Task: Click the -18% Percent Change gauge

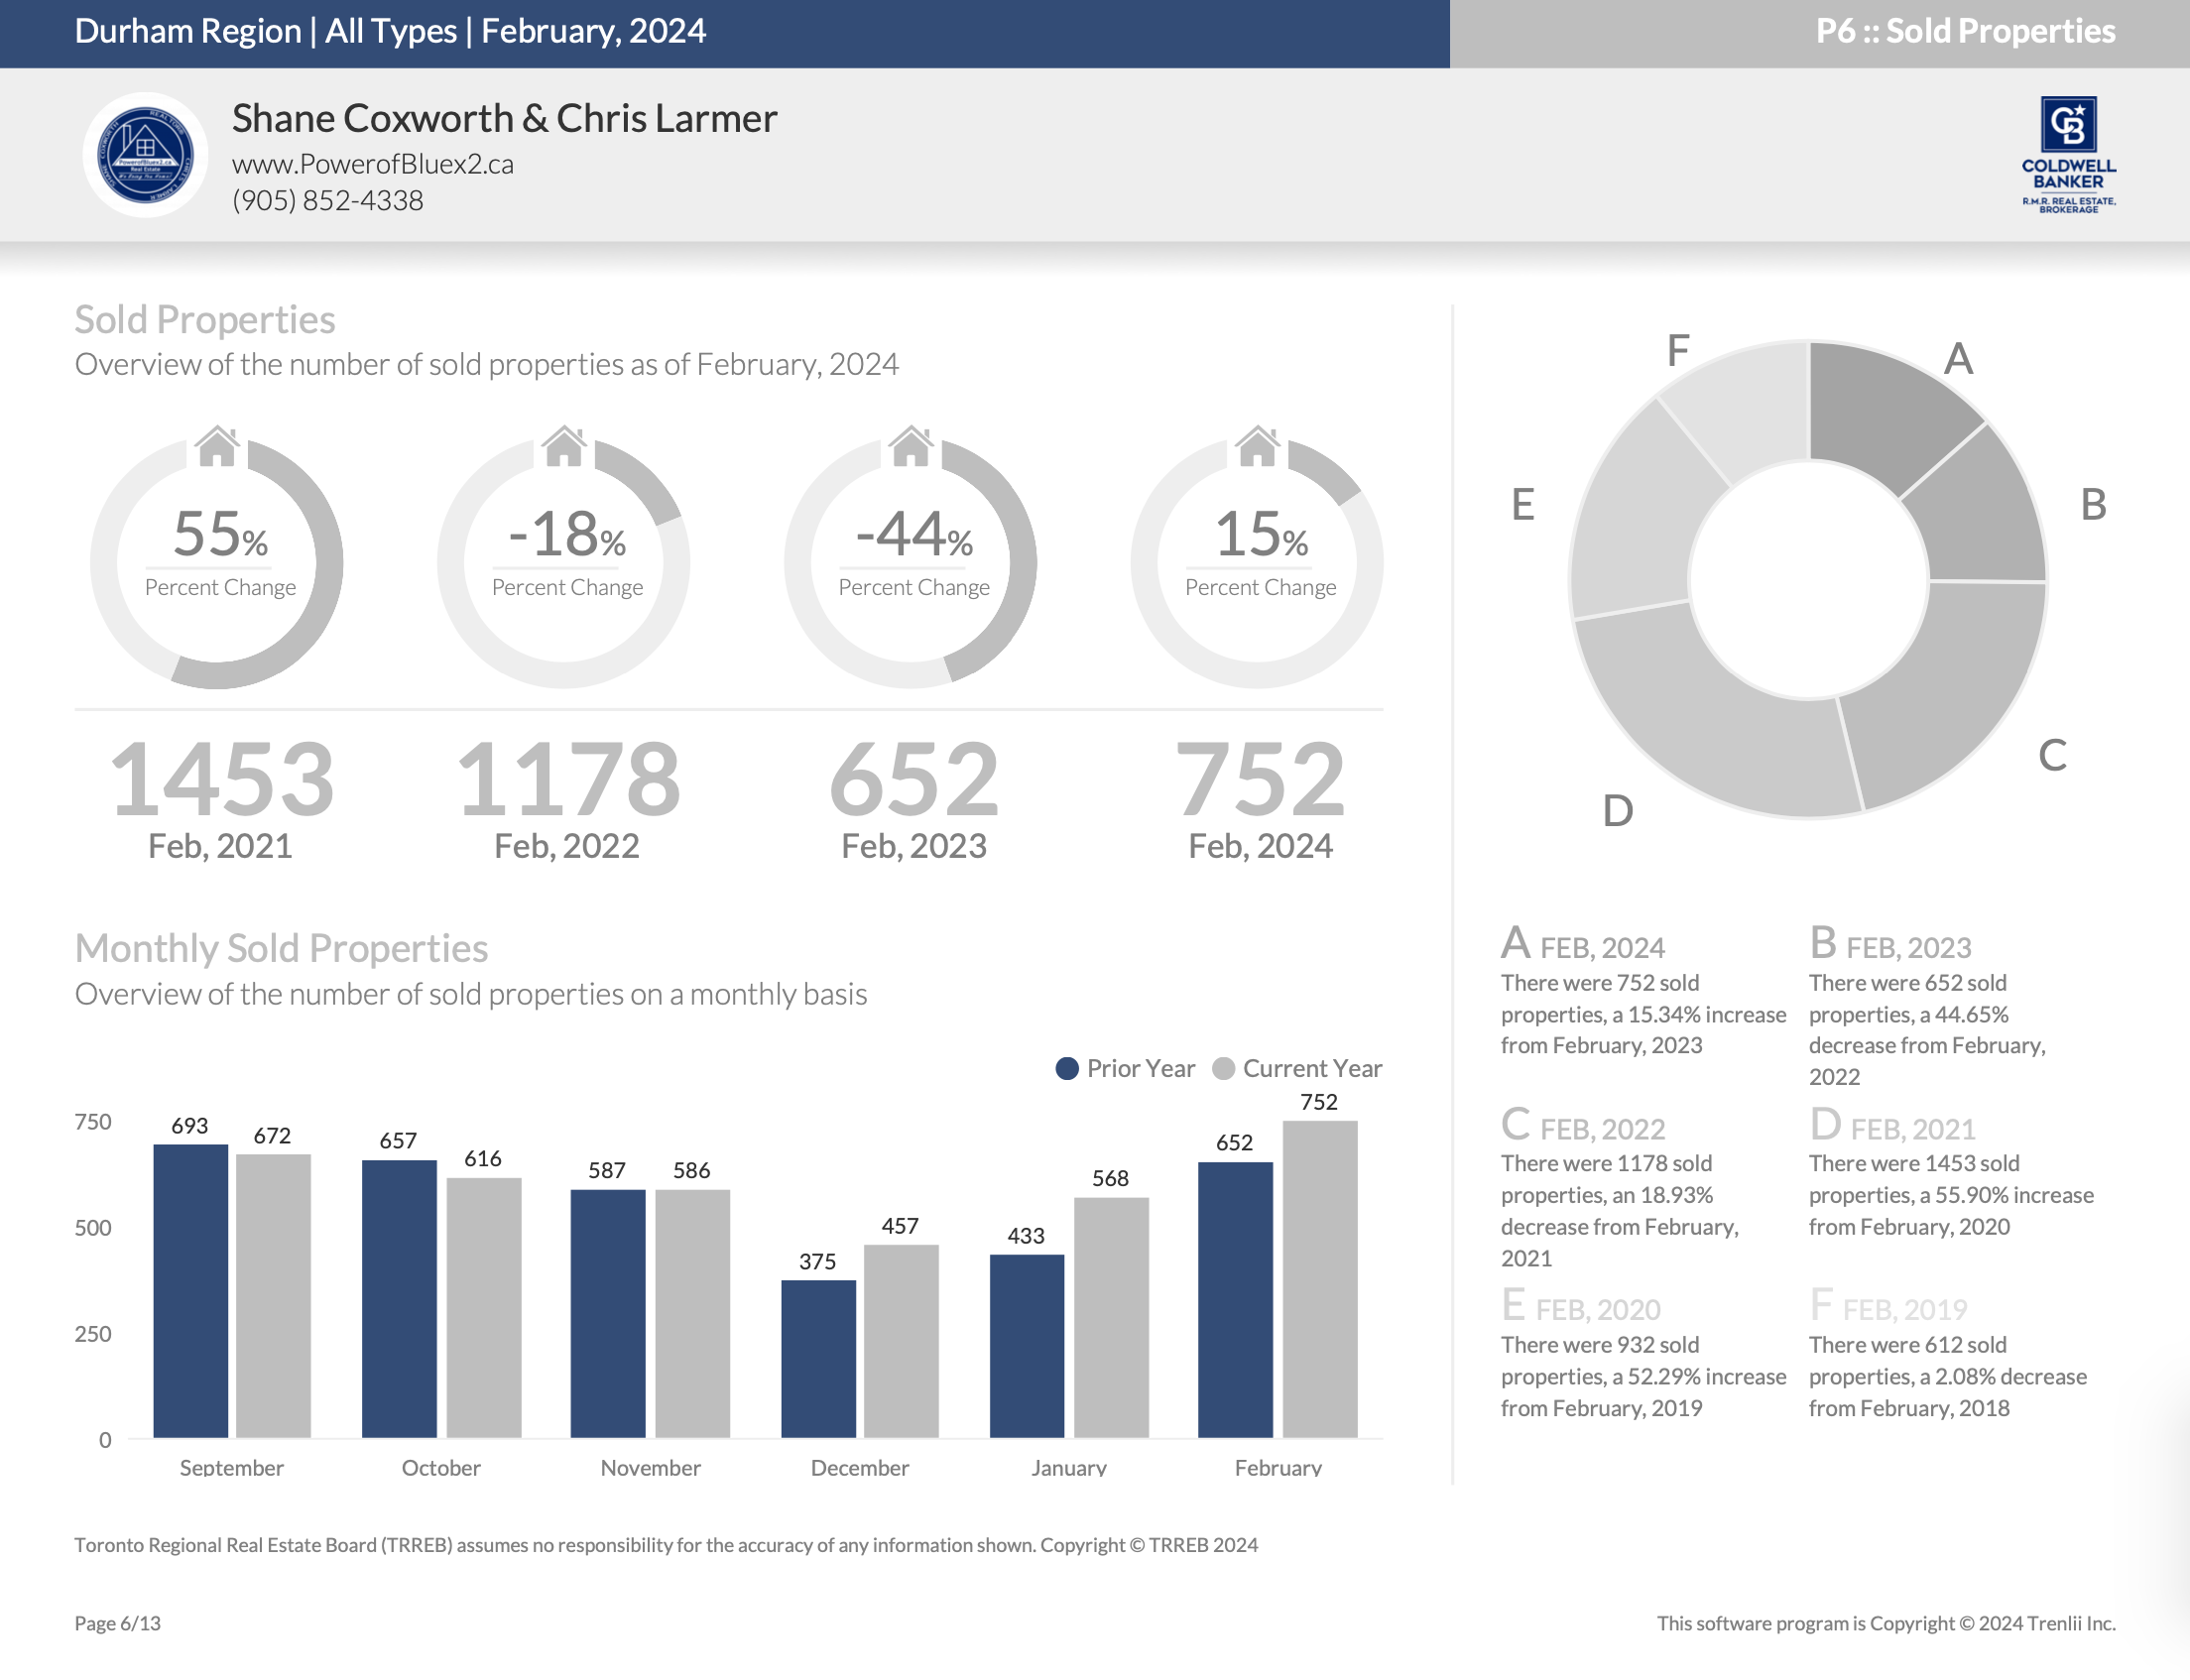Action: click(x=564, y=562)
